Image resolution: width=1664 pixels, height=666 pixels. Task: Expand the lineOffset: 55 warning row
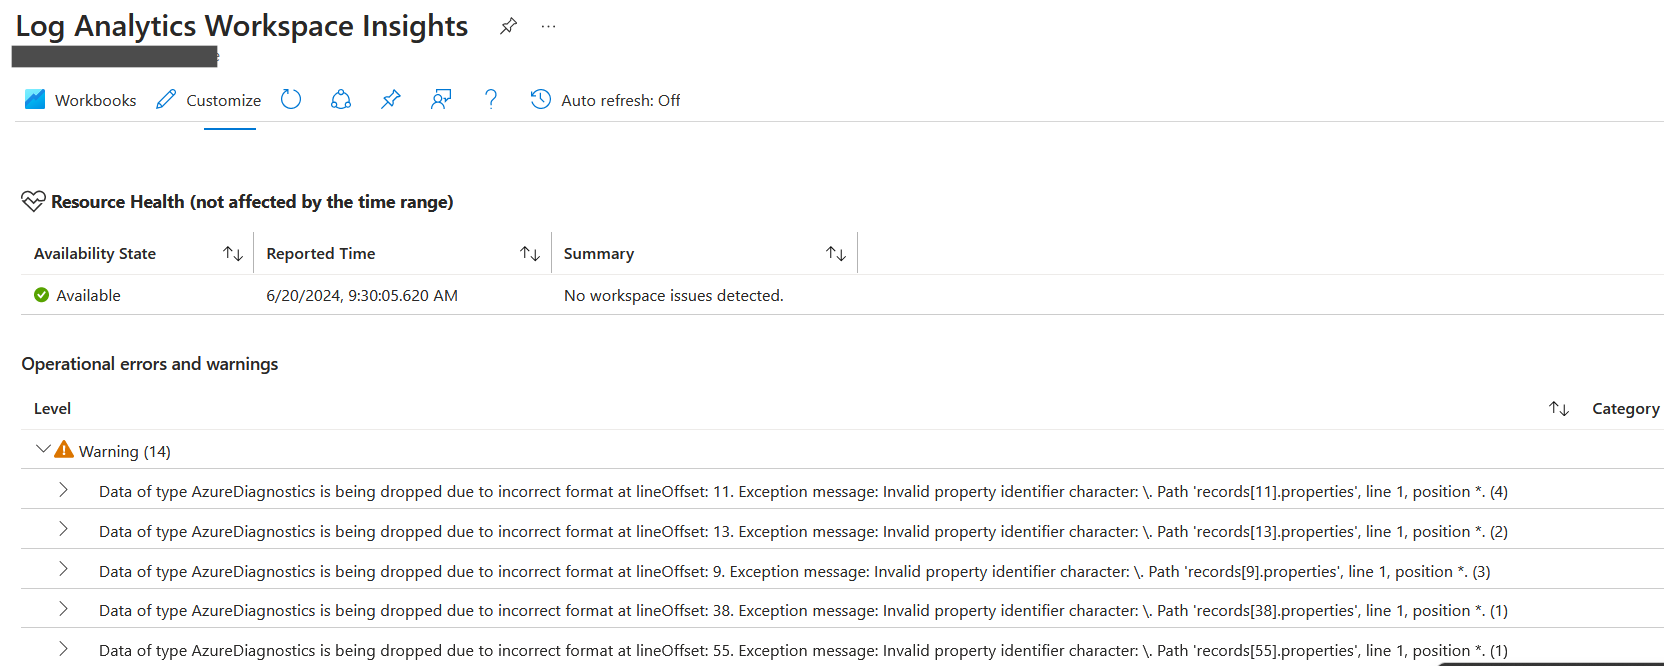click(63, 649)
